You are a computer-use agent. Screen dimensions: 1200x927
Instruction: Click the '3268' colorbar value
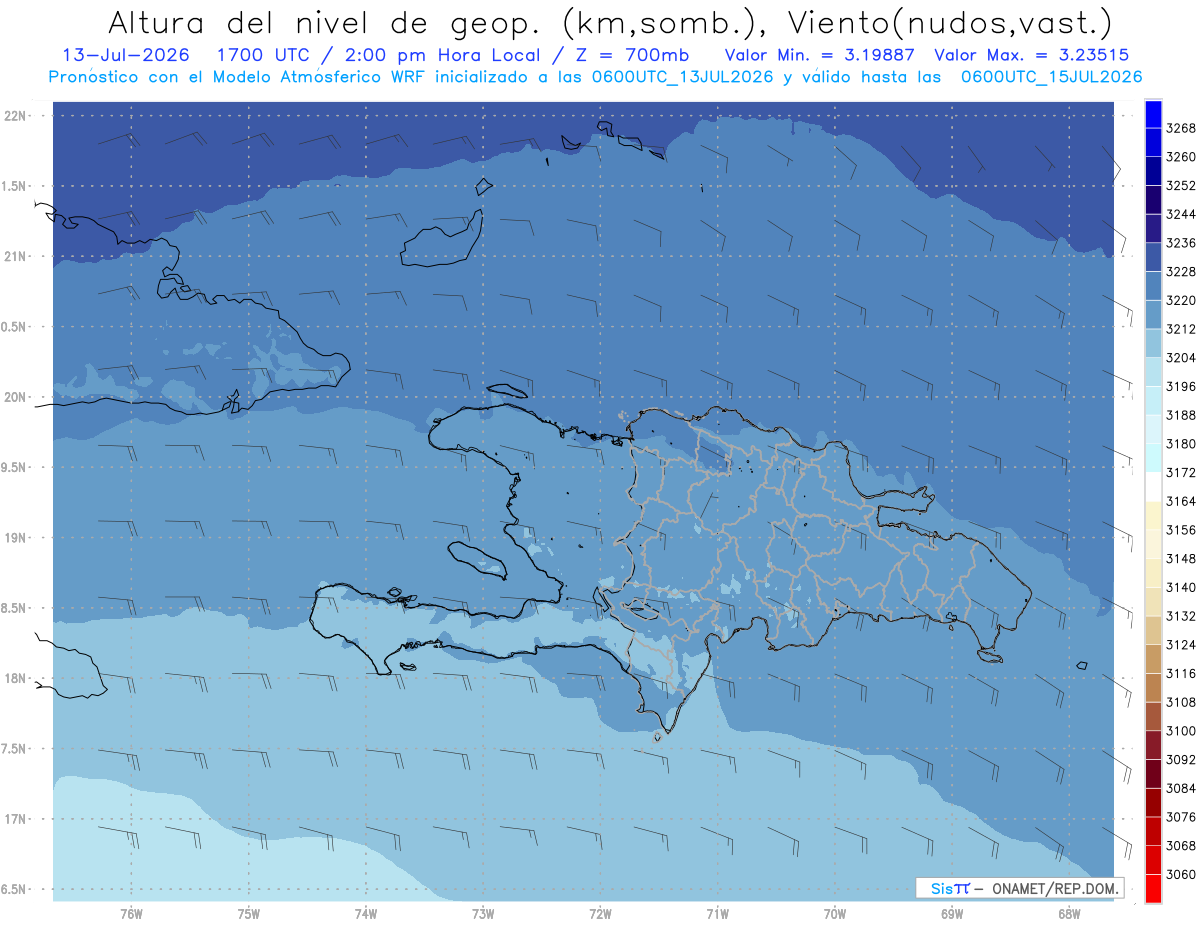(1181, 128)
